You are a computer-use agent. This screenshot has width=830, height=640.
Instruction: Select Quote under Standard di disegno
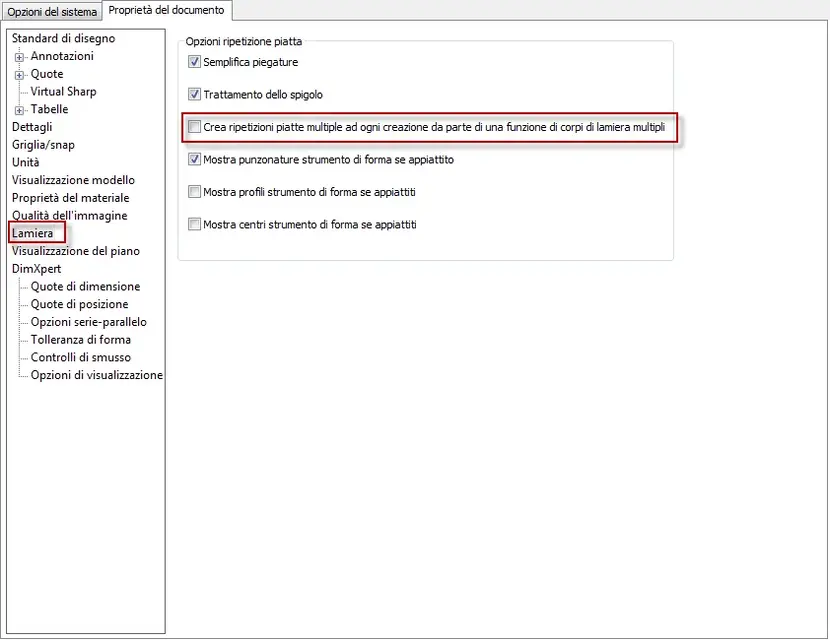pos(47,74)
